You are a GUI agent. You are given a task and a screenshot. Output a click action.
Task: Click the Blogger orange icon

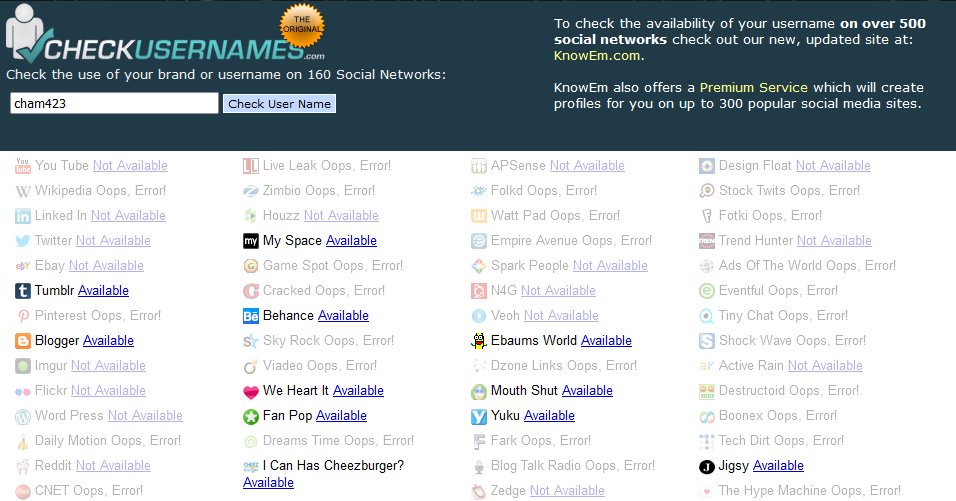click(x=23, y=341)
